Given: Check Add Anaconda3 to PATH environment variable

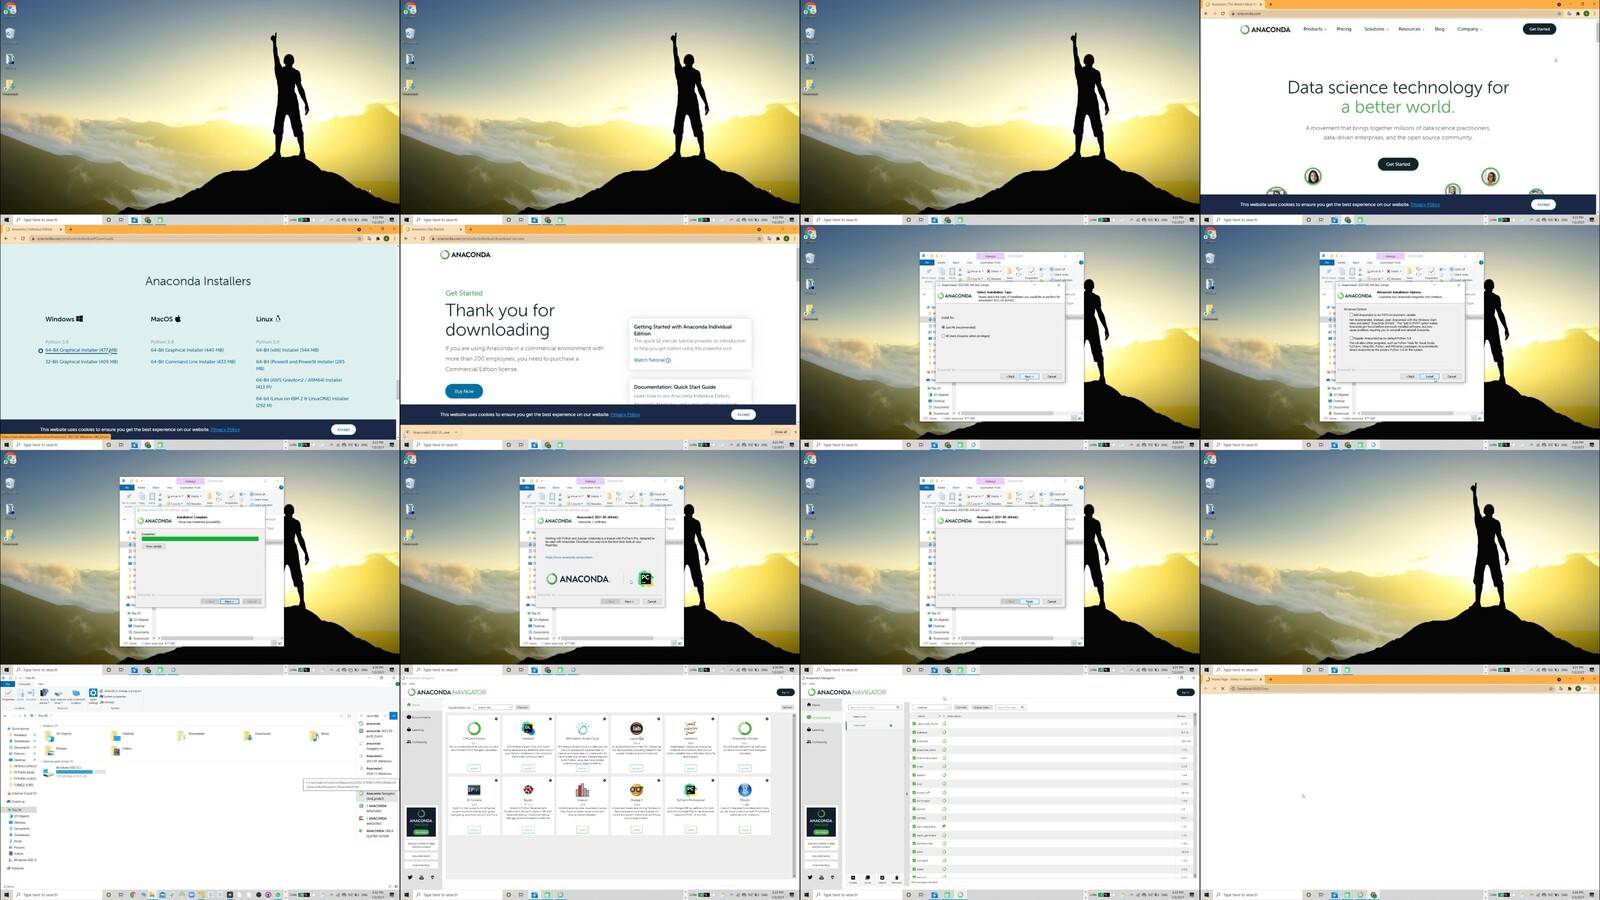Looking at the screenshot, I should [x=1351, y=315].
